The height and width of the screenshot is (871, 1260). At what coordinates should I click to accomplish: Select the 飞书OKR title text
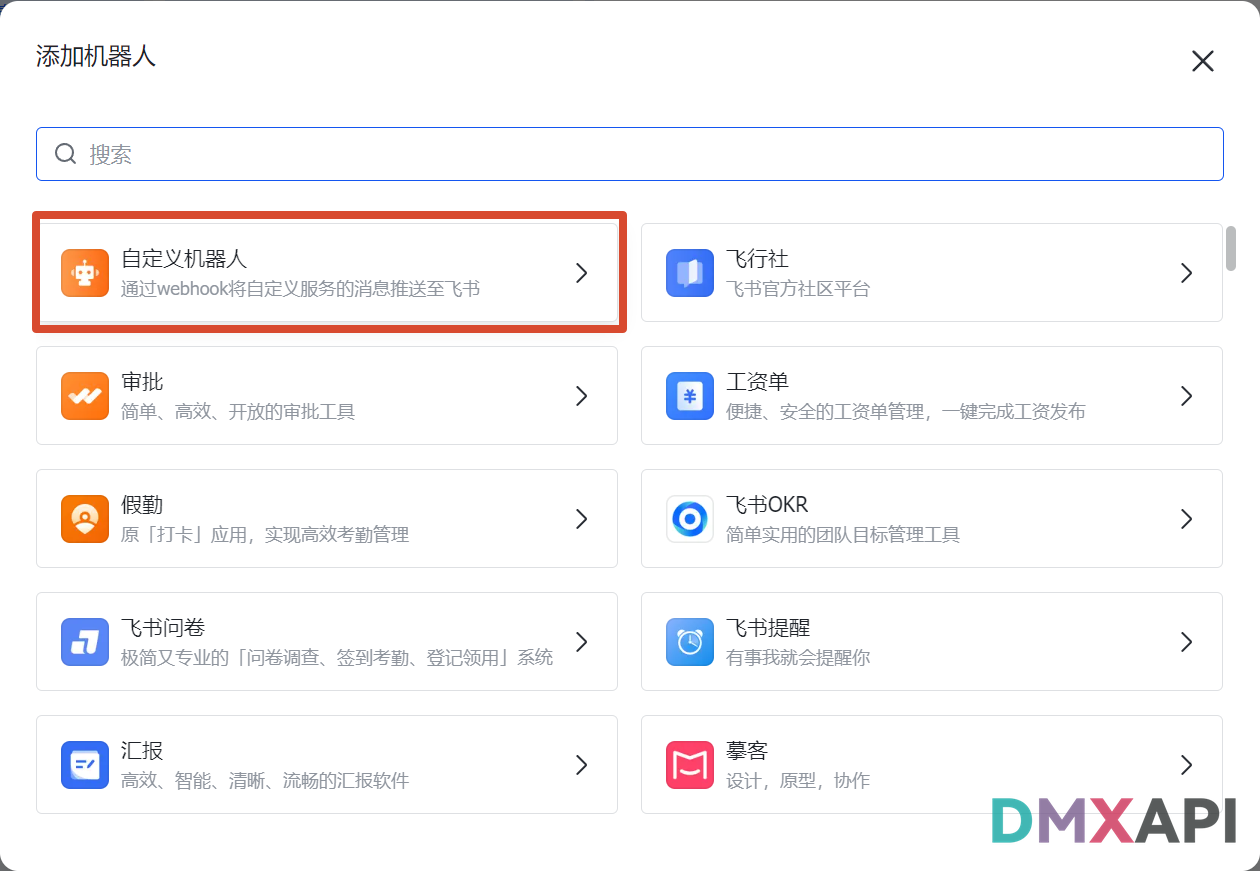tap(767, 505)
